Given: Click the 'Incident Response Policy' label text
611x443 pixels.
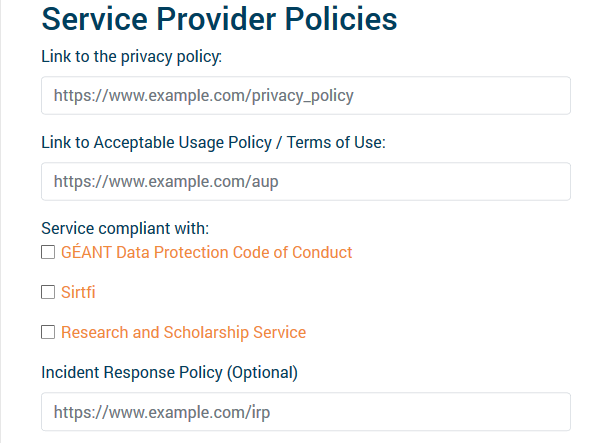Looking at the screenshot, I should tap(131, 373).
